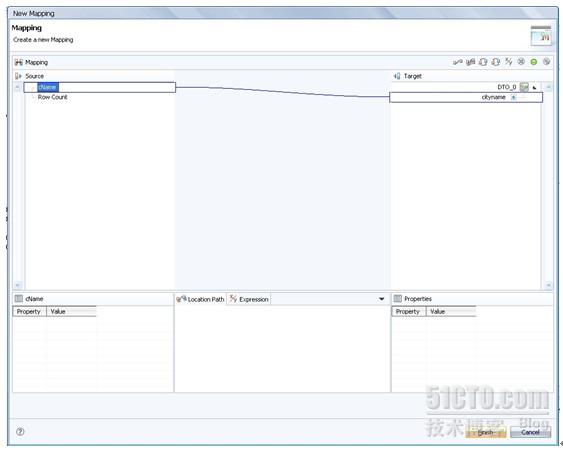Image resolution: width=563 pixels, height=451 pixels.
Task: Click the second mapping toolbar icon
Action: pos(470,62)
